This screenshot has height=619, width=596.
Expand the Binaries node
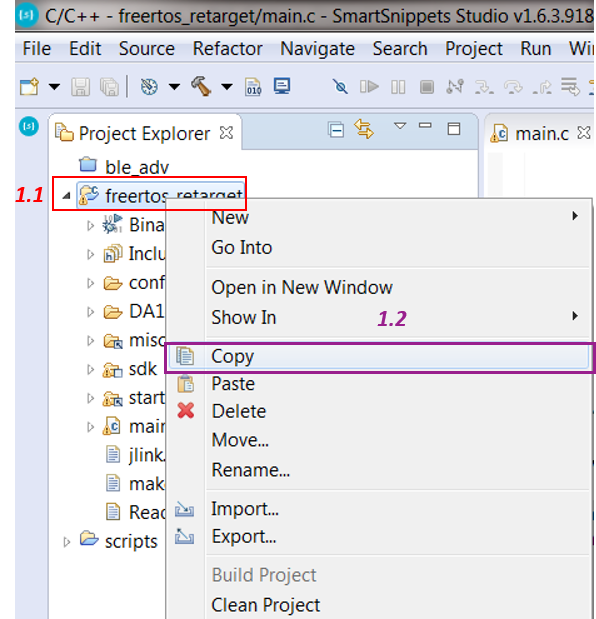tap(90, 225)
